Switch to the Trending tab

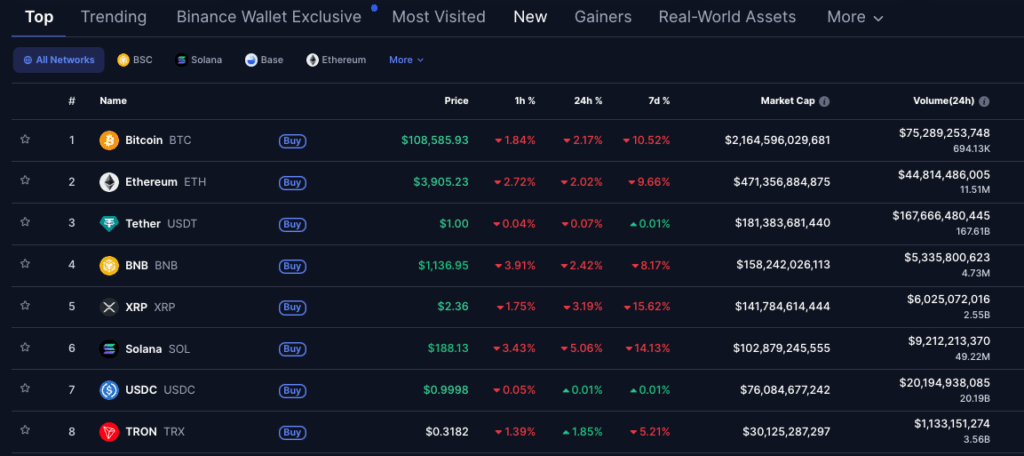[113, 17]
